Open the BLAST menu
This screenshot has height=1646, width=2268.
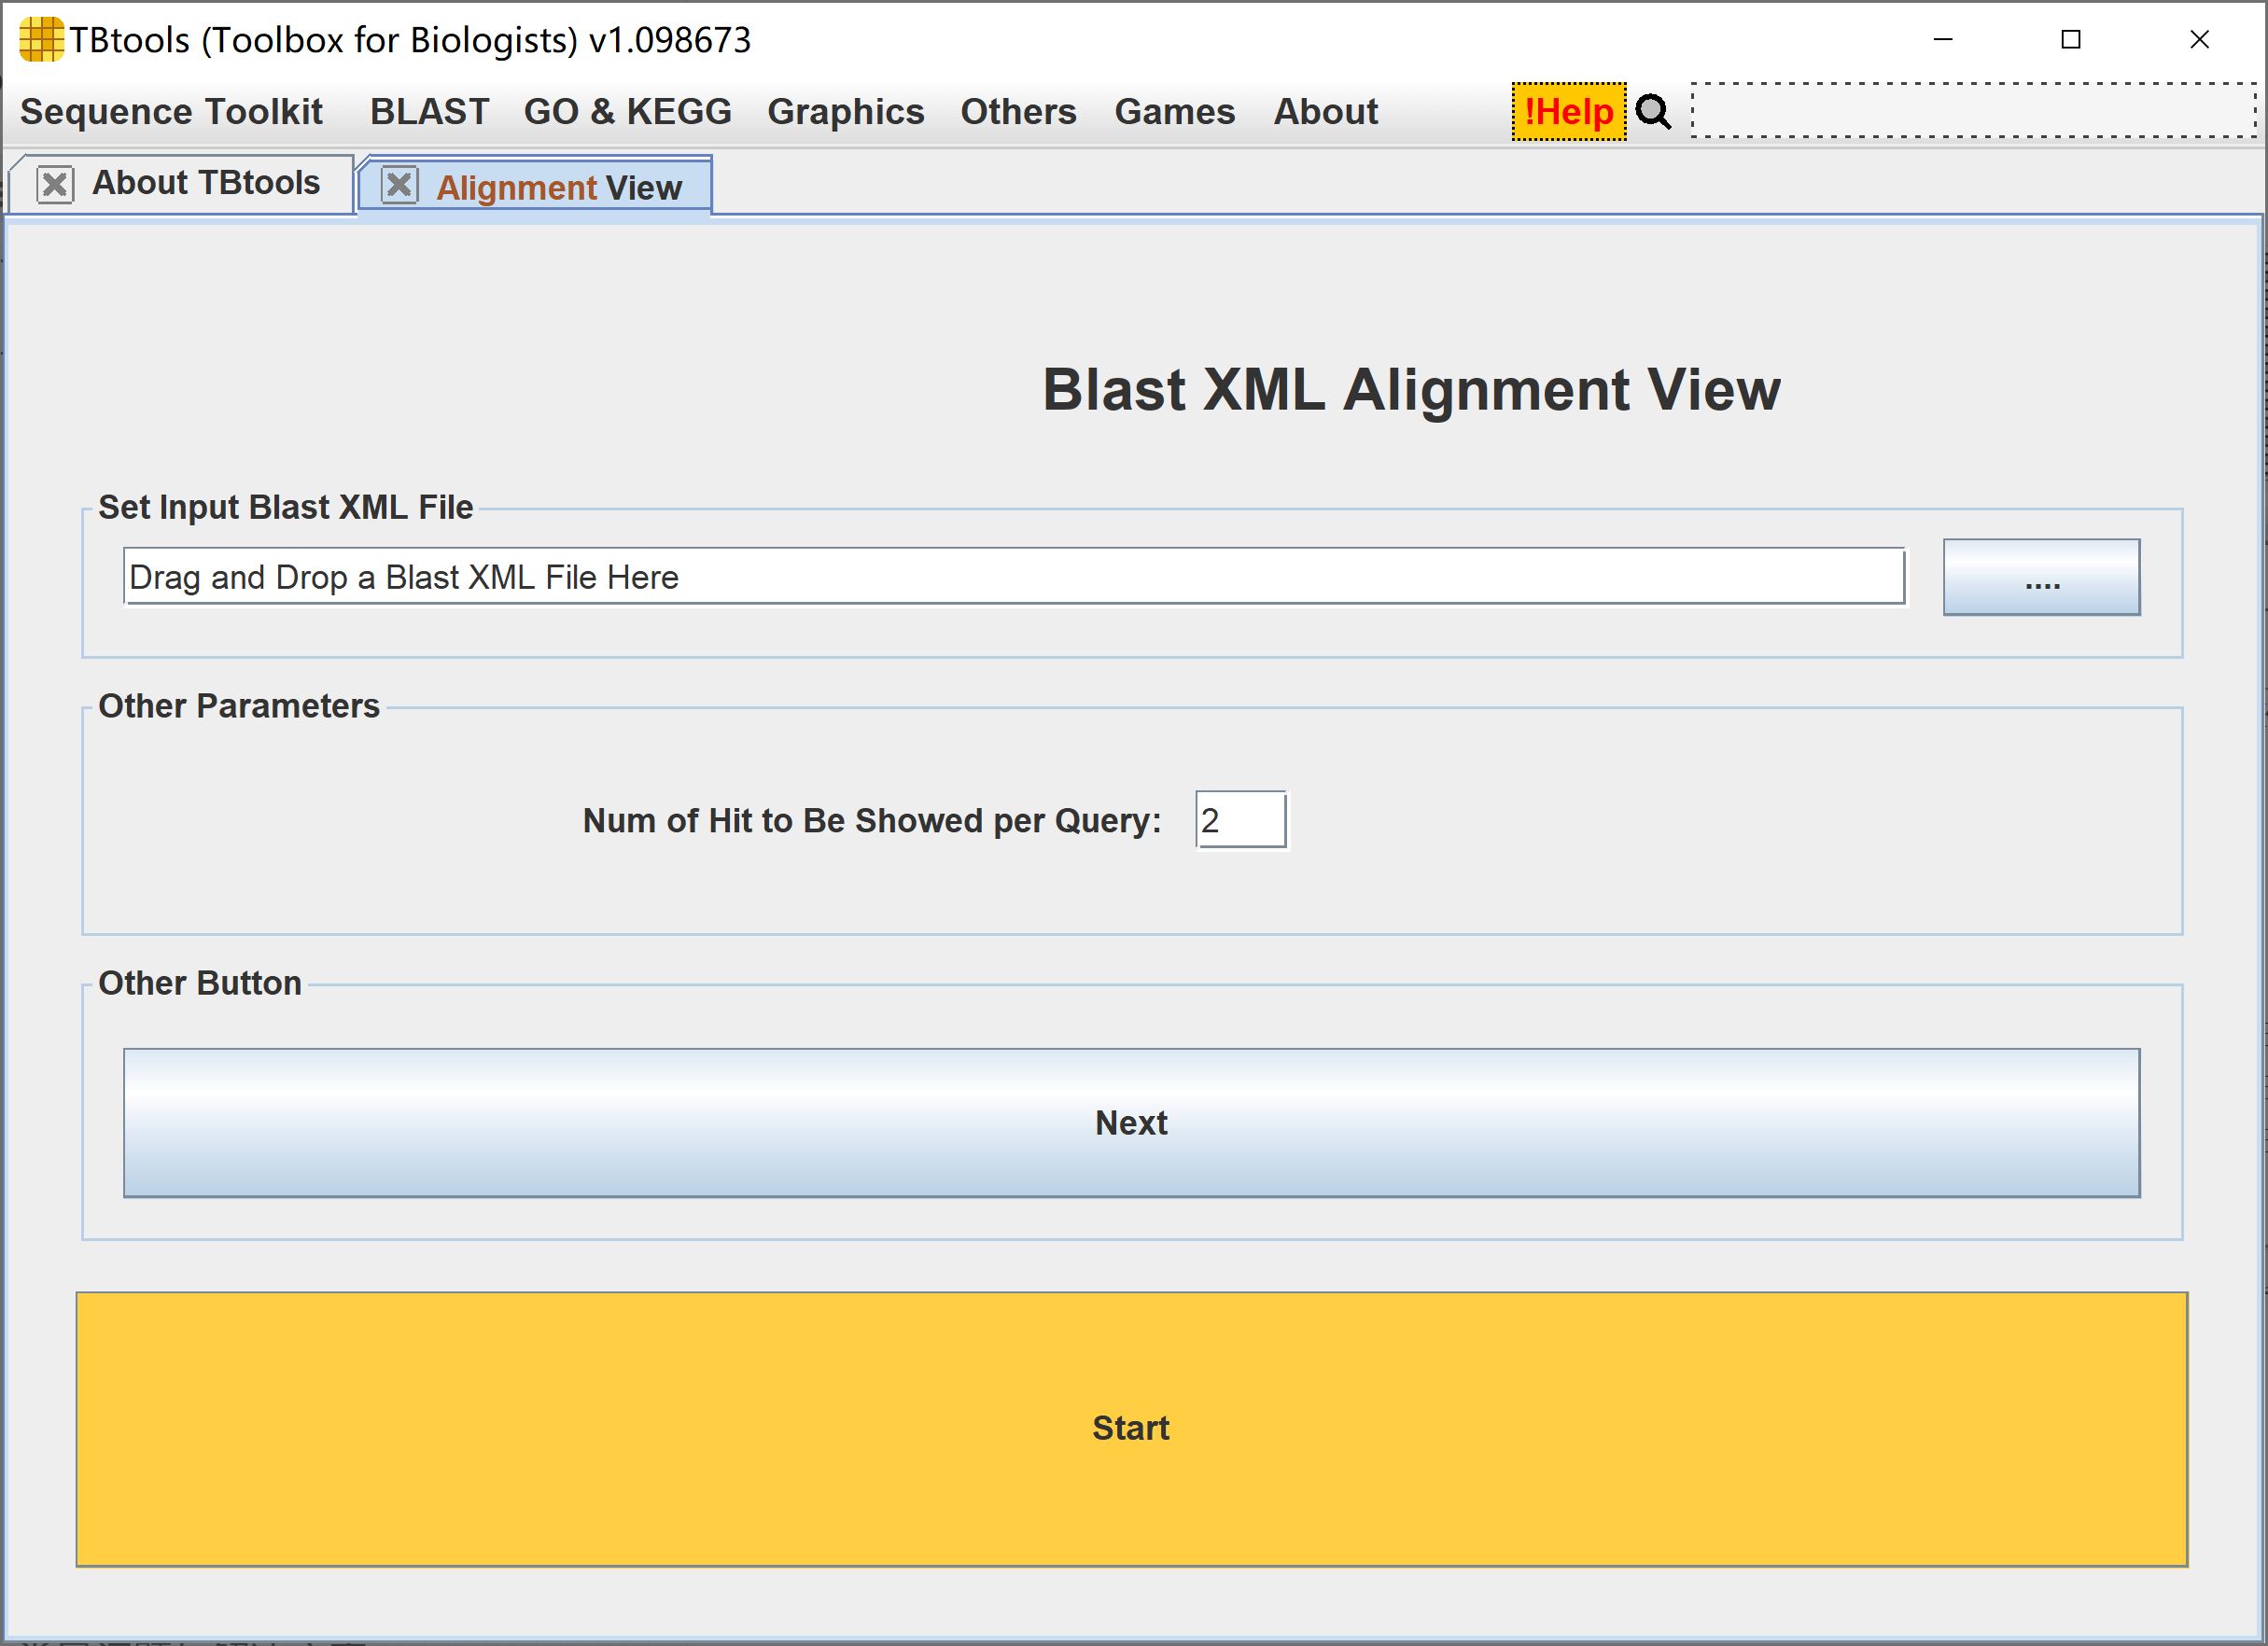tap(429, 112)
